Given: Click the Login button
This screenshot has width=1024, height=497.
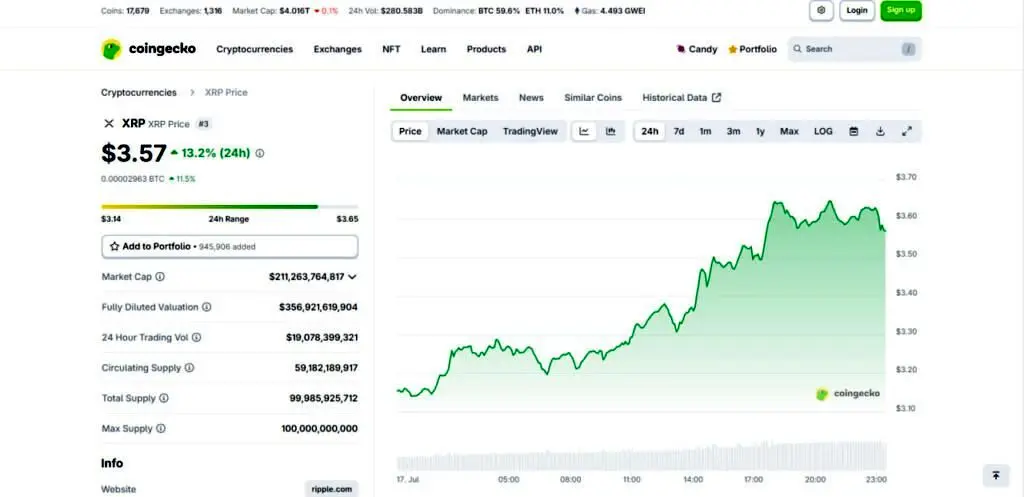Looking at the screenshot, I should pos(857,10).
